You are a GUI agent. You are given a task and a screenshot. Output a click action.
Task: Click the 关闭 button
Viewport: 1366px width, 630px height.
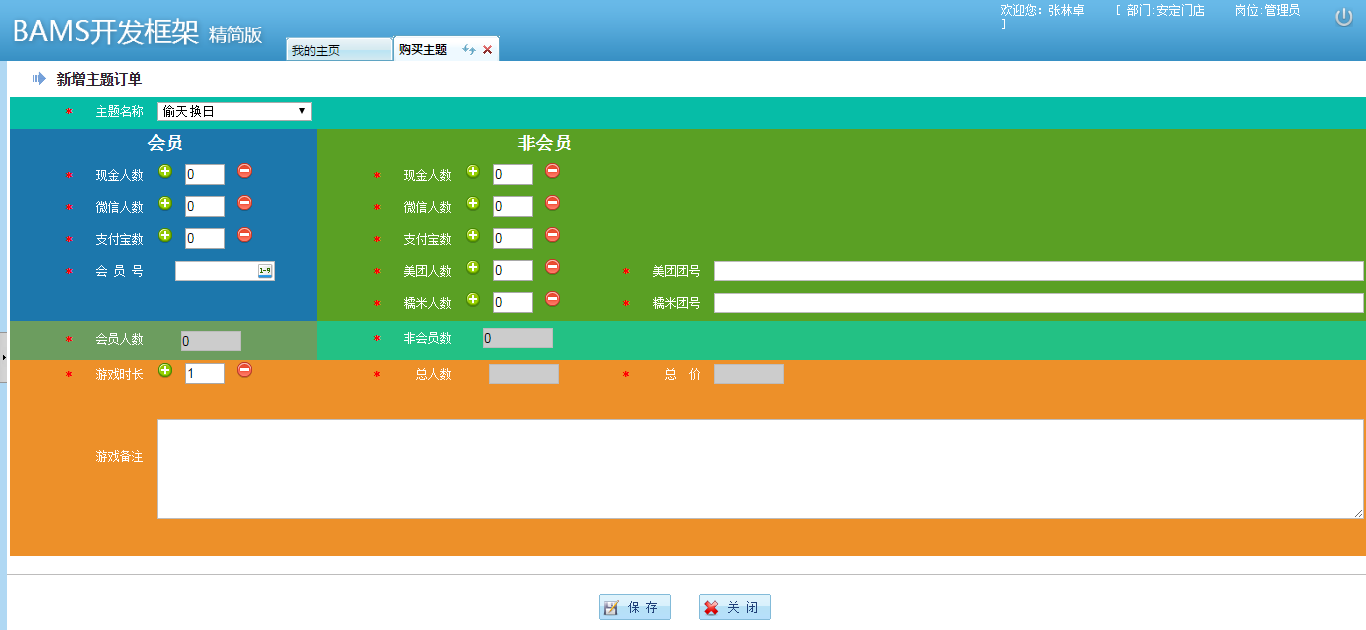point(735,607)
